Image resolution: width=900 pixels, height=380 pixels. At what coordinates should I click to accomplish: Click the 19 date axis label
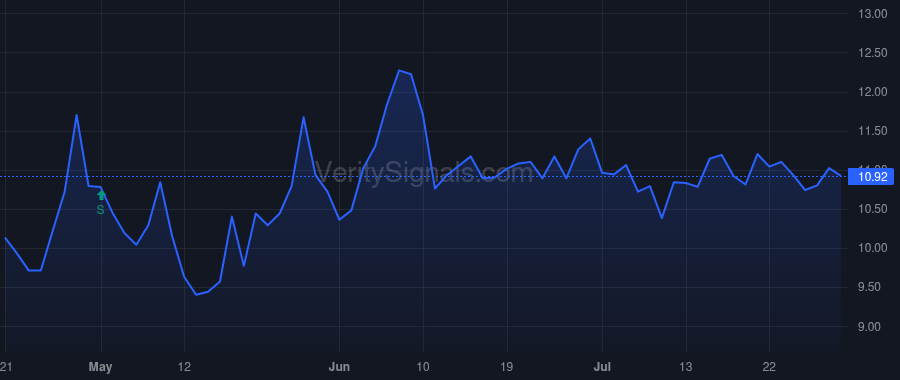pos(507,367)
